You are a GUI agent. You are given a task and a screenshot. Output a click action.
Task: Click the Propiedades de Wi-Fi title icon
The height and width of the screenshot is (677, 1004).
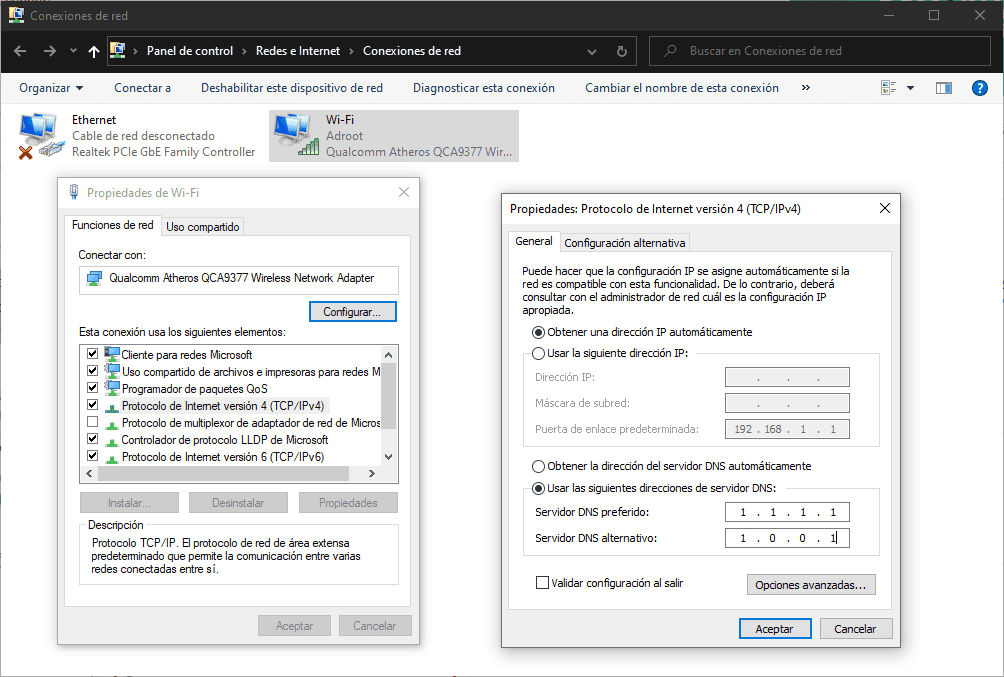(74, 192)
